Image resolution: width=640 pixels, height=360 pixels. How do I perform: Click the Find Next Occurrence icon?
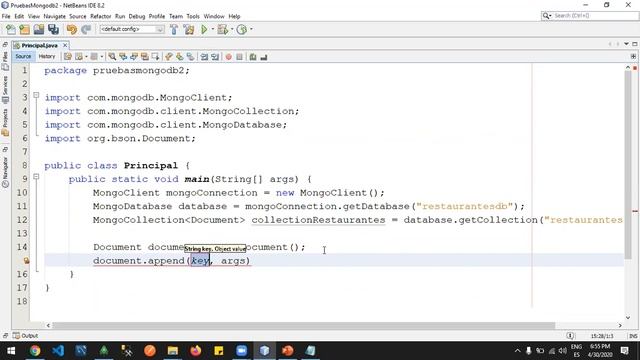(x=134, y=57)
